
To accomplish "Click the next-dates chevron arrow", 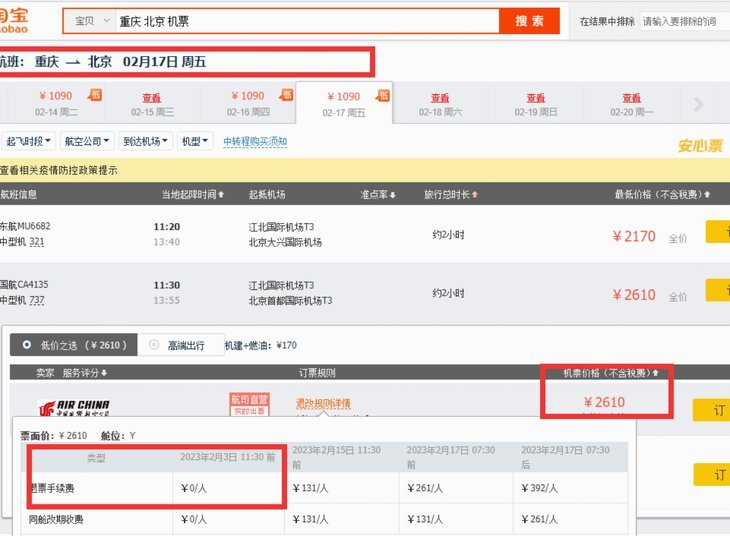I will click(698, 104).
